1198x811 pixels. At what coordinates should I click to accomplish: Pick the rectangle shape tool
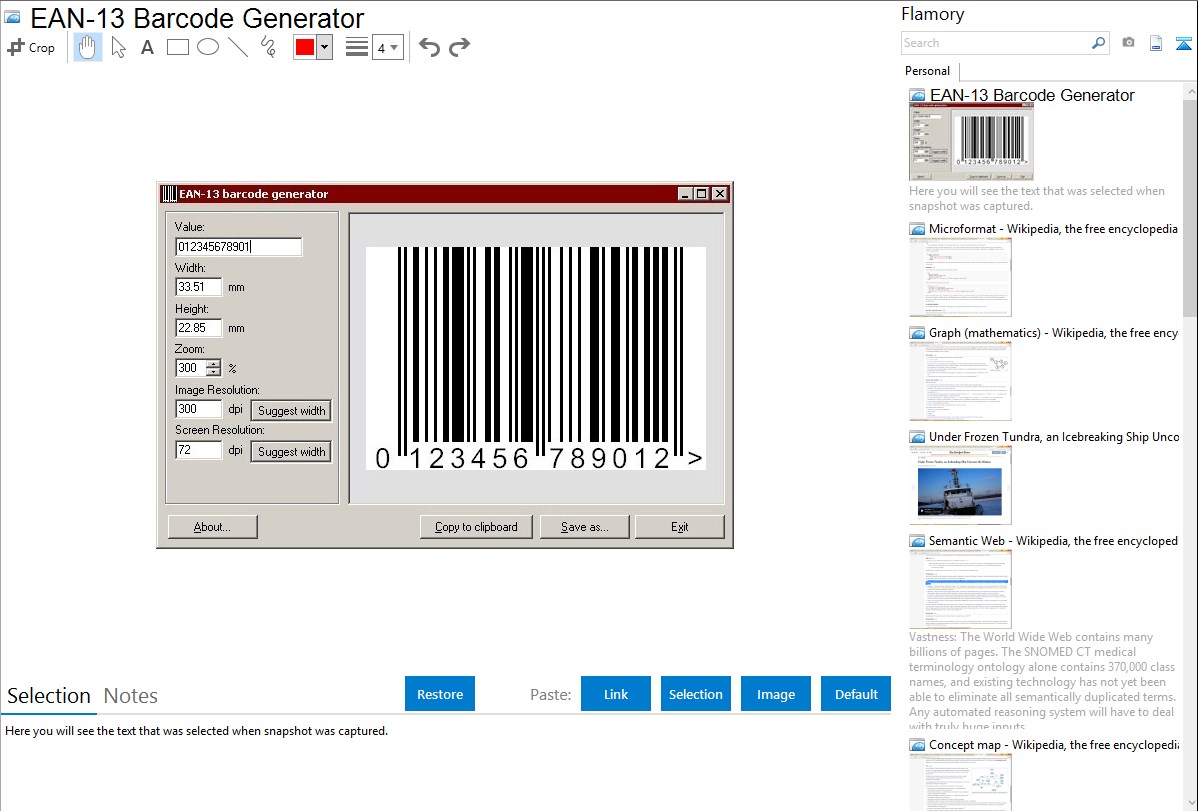point(177,47)
